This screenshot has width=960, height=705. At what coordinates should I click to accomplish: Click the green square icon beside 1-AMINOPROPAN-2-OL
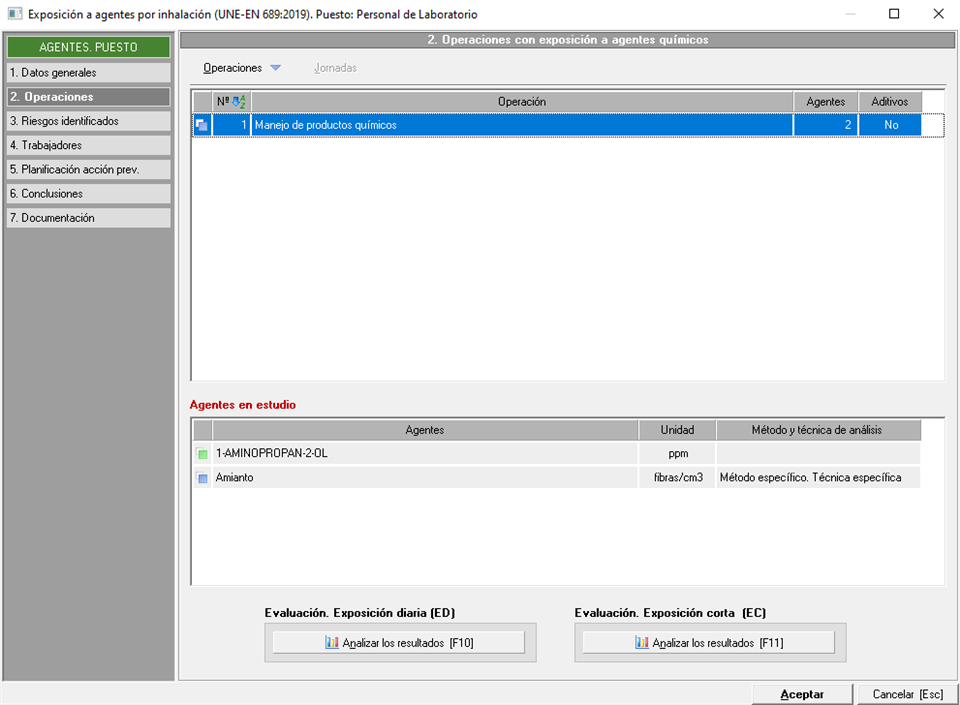pos(203,454)
